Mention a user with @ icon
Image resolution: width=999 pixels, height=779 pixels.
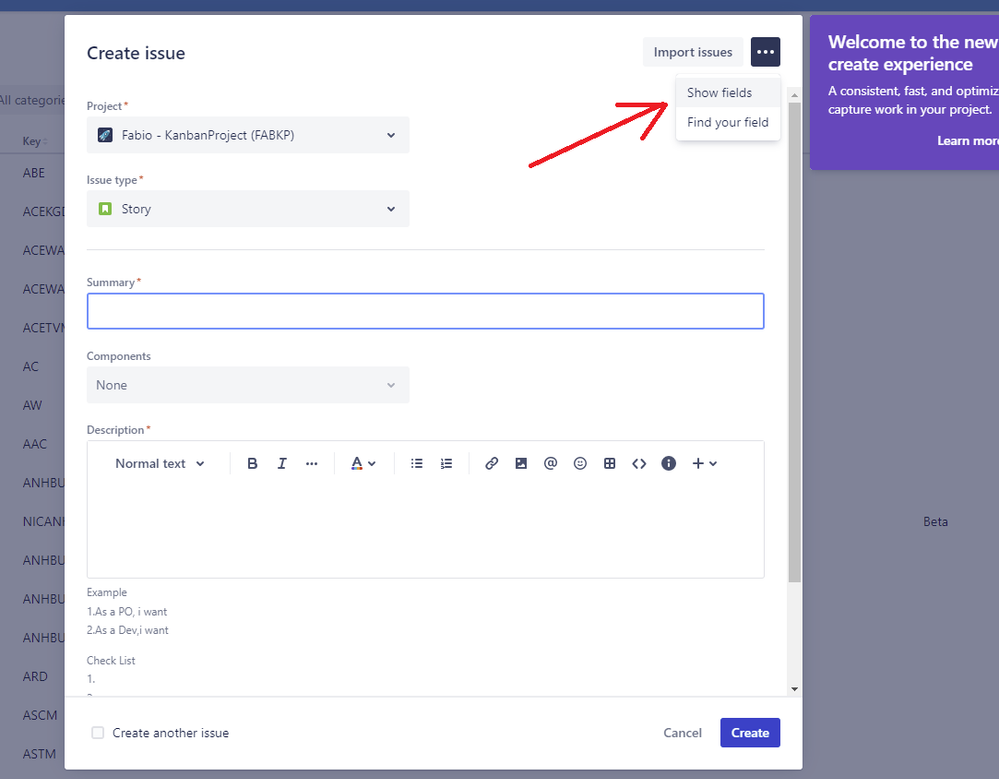(550, 464)
